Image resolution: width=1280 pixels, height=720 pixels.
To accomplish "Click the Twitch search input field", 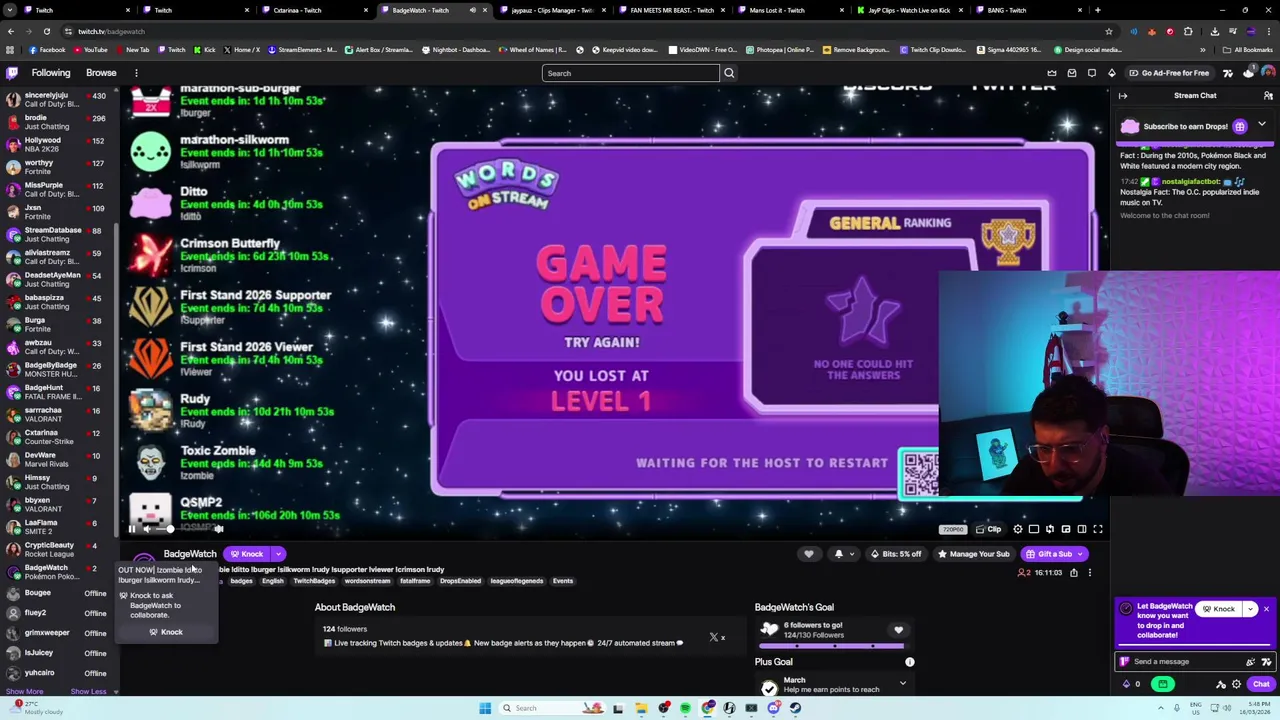I will pos(631,73).
